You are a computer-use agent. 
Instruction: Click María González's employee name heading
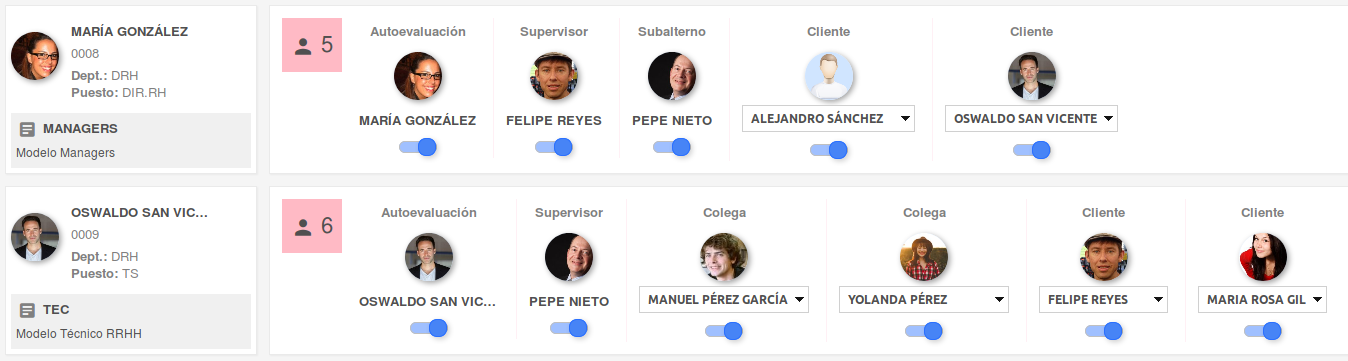[x=130, y=31]
